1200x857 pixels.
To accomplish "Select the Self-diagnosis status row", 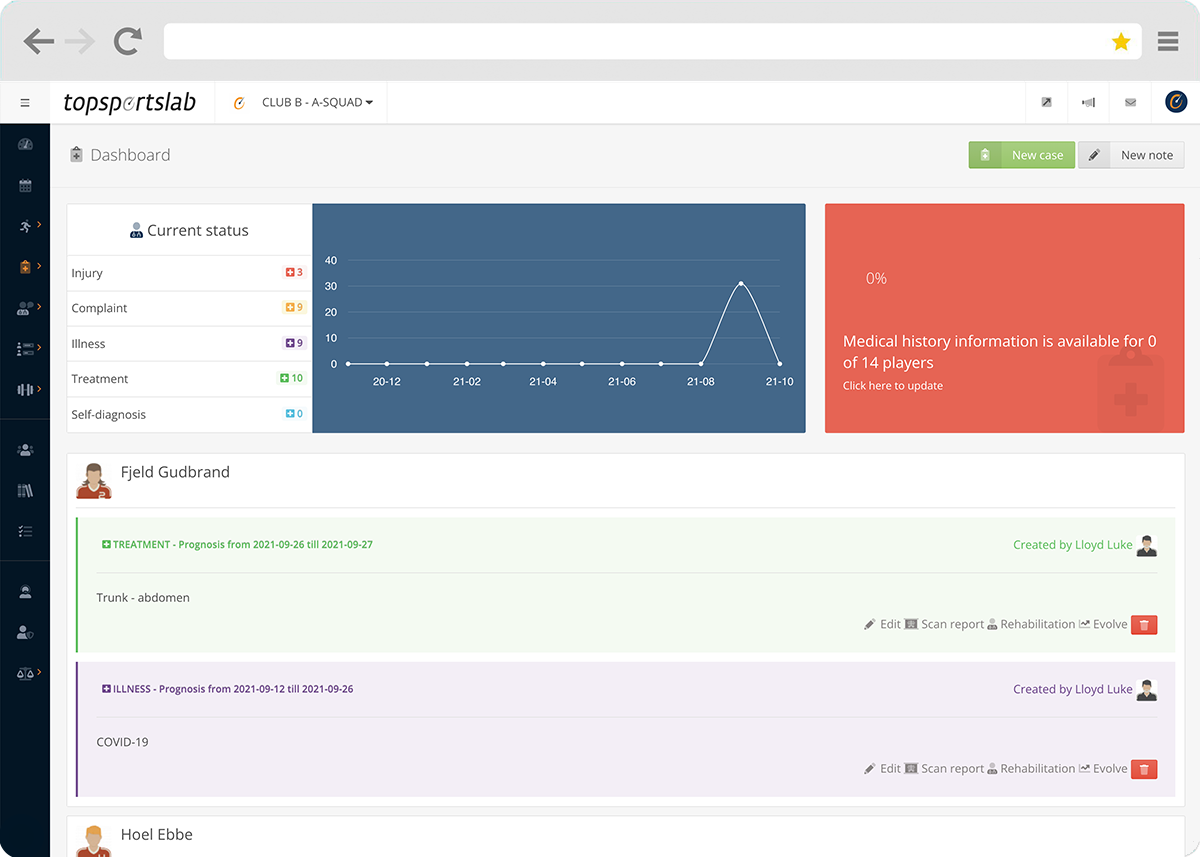I will pos(190,414).
